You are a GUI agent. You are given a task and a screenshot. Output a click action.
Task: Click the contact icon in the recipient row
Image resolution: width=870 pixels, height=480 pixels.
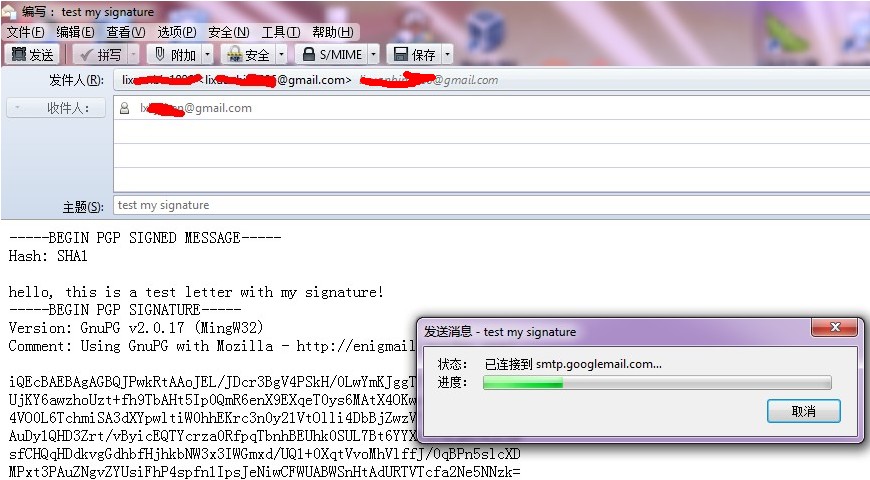[124, 108]
